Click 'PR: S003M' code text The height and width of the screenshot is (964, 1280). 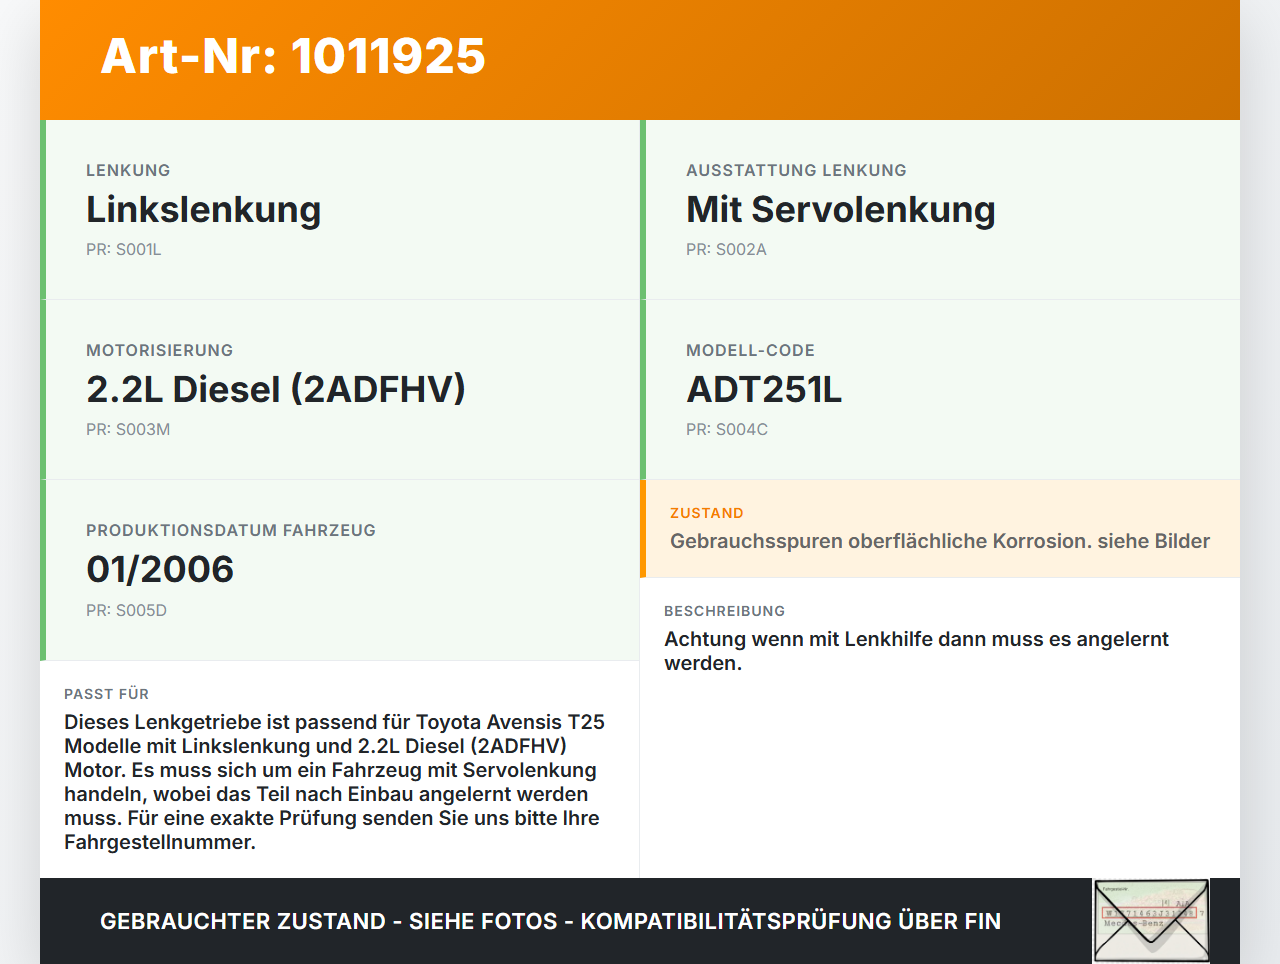coord(128,430)
